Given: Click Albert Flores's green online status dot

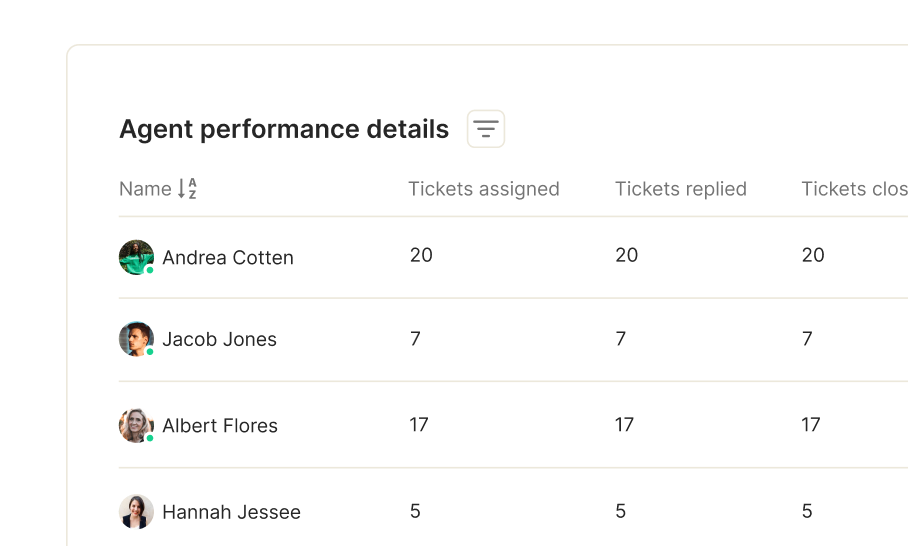Looking at the screenshot, I should point(150,438).
